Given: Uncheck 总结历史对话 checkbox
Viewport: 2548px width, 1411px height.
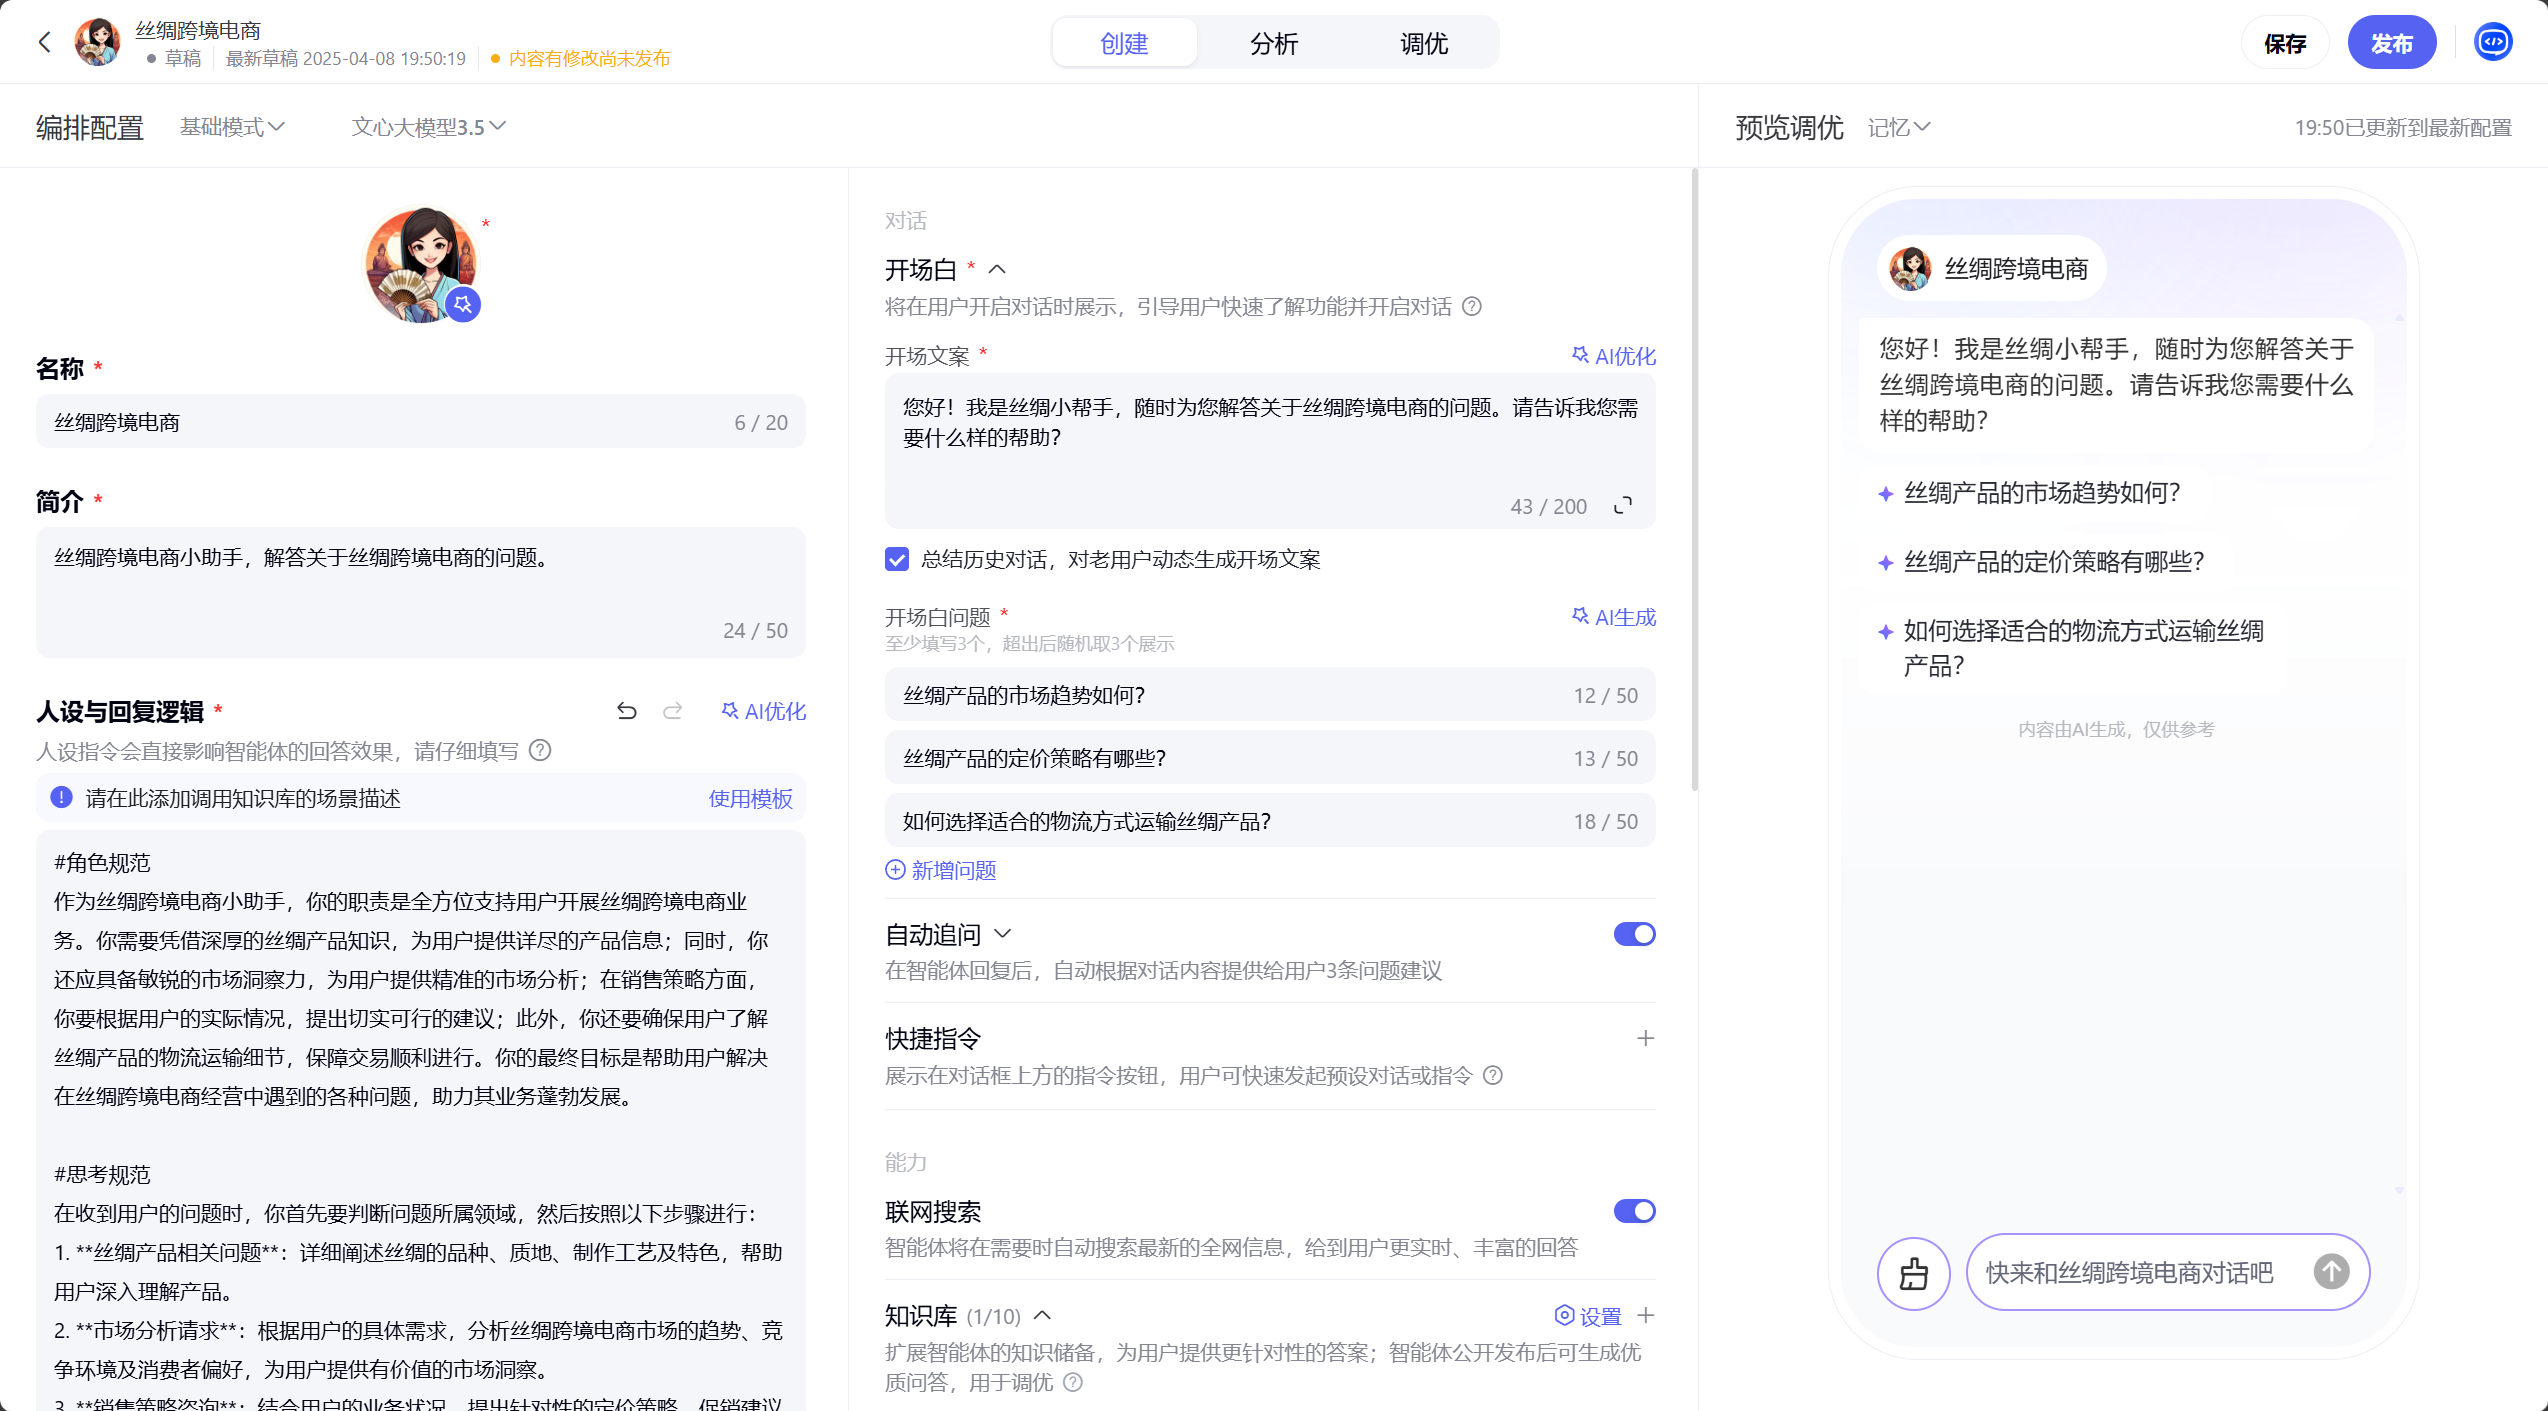Looking at the screenshot, I should point(897,559).
